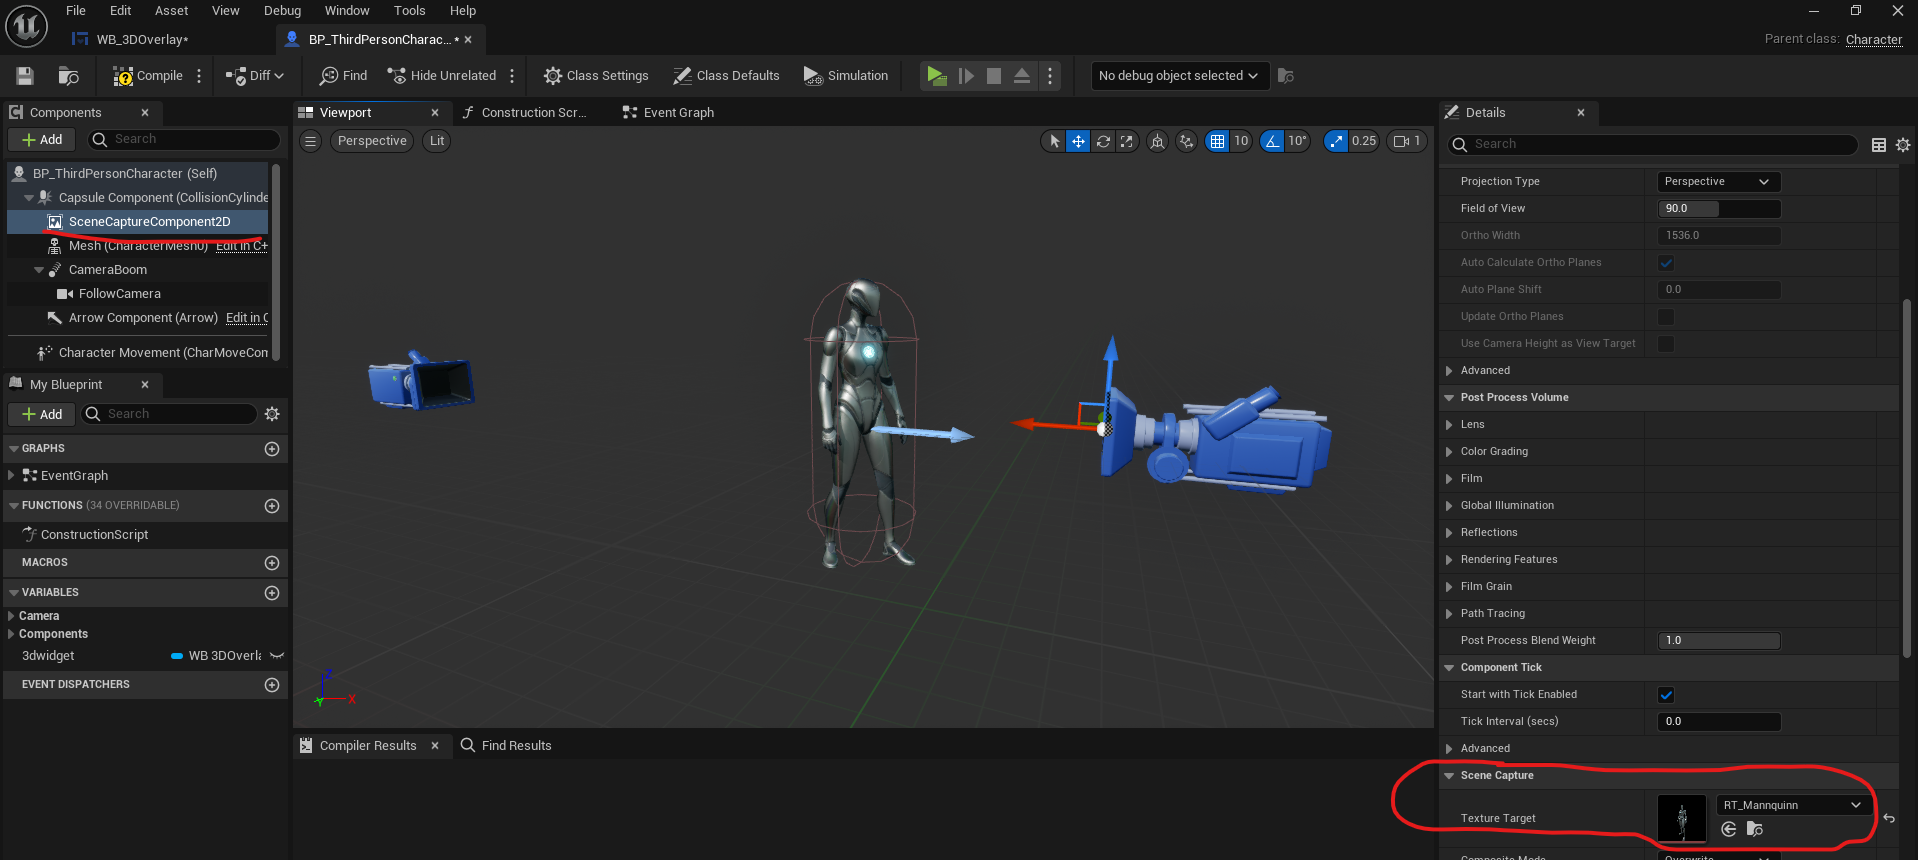
Task: Toggle Update Ortho Planes checkbox
Action: click(1666, 317)
